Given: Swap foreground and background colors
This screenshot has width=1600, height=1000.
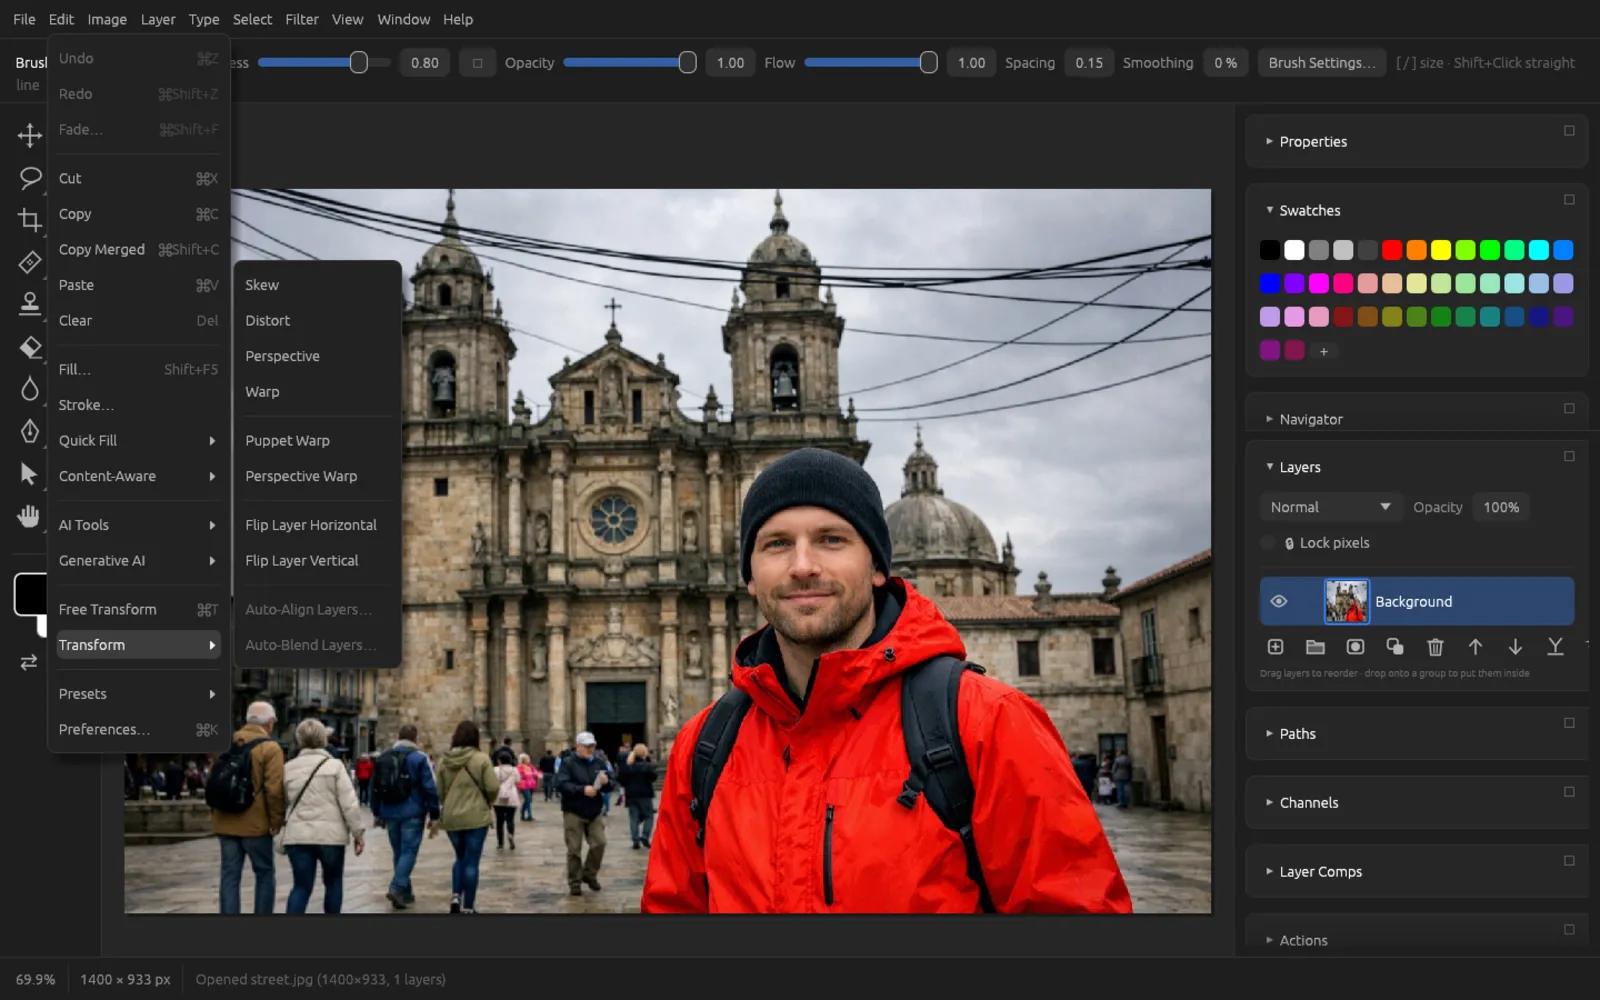Looking at the screenshot, I should [29, 662].
